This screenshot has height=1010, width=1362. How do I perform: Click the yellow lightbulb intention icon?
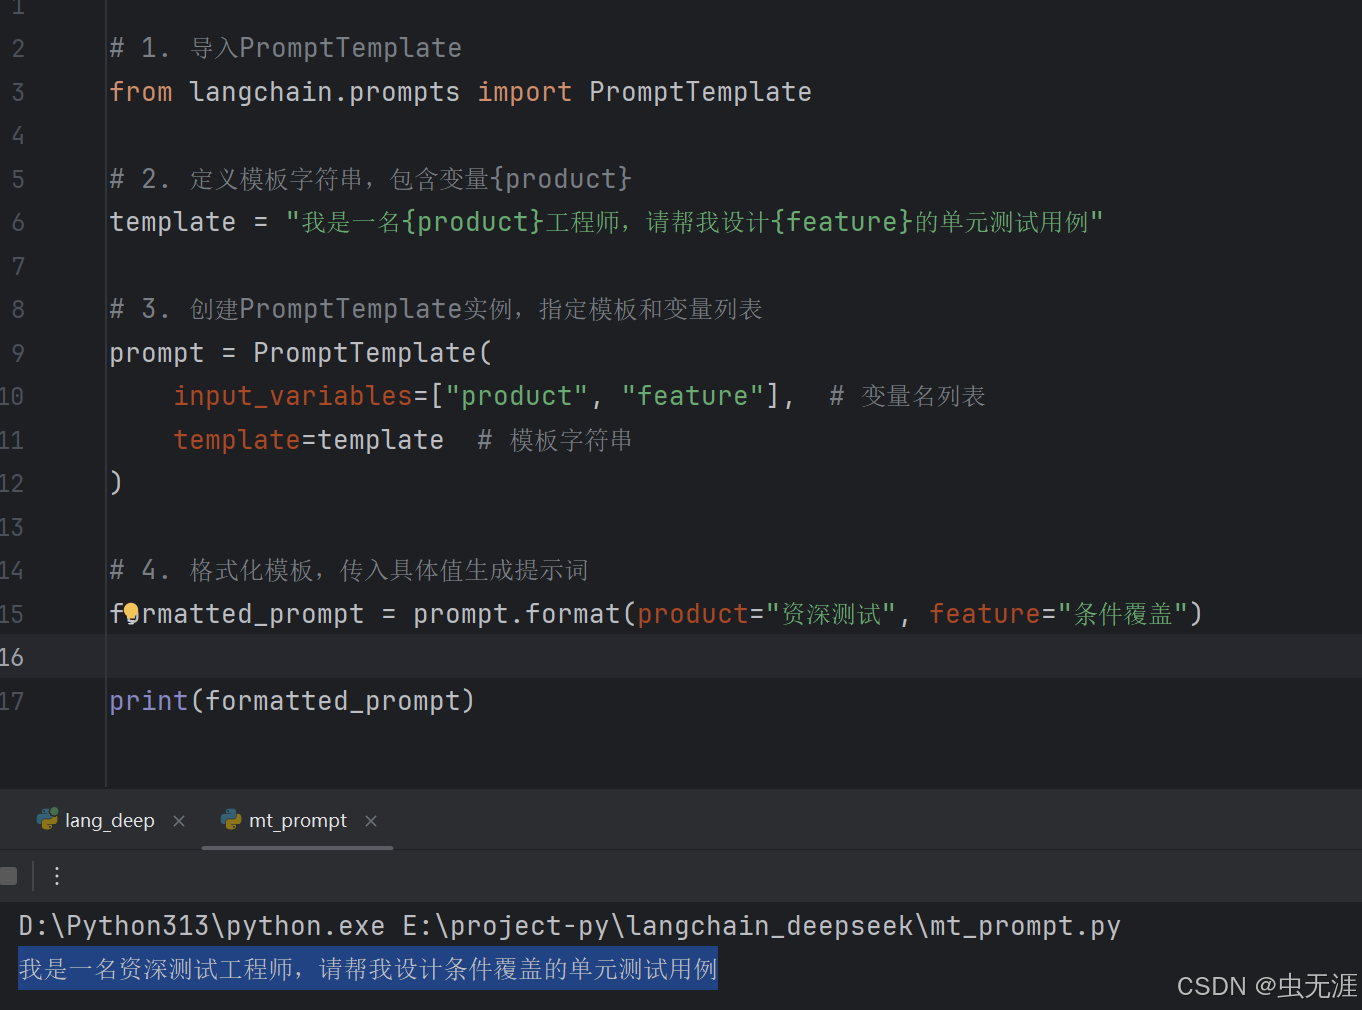pyautogui.click(x=131, y=612)
